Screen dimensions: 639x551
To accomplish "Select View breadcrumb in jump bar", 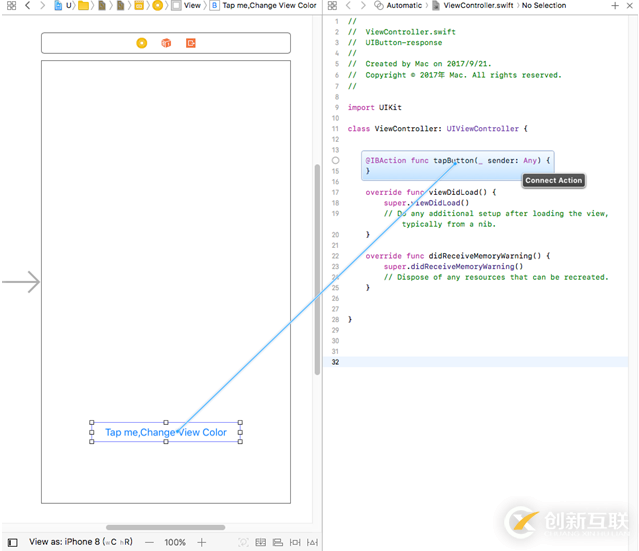I will [x=187, y=5].
